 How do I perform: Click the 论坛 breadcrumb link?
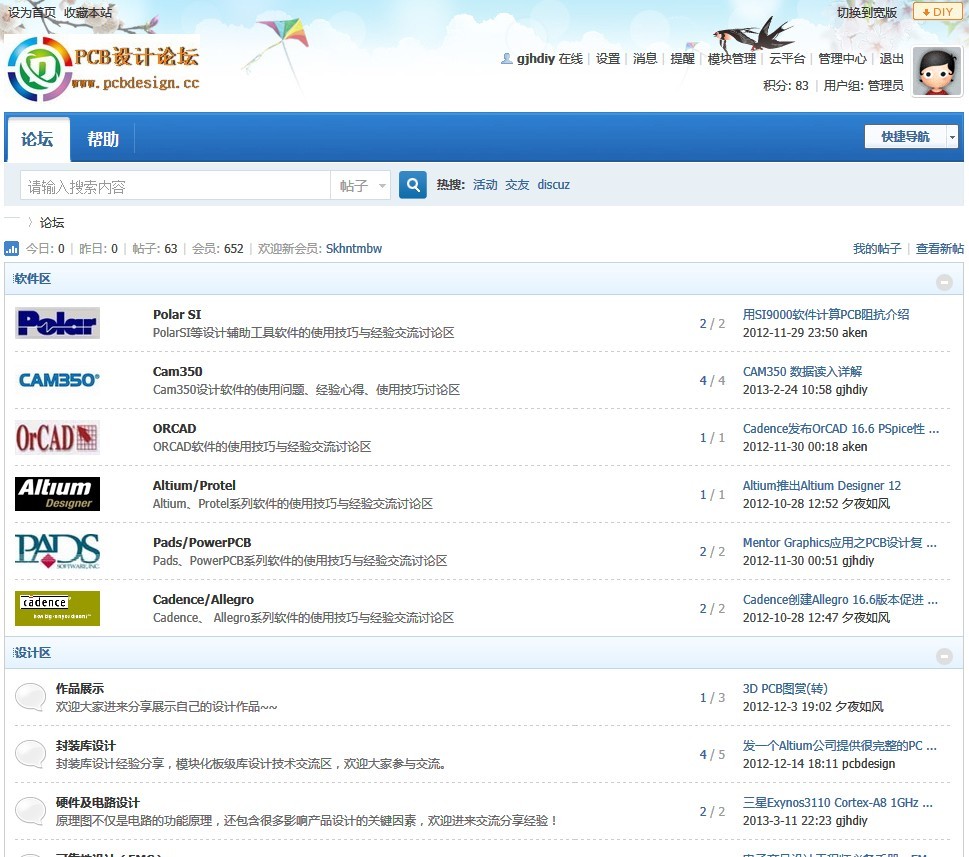pyautogui.click(x=52, y=222)
